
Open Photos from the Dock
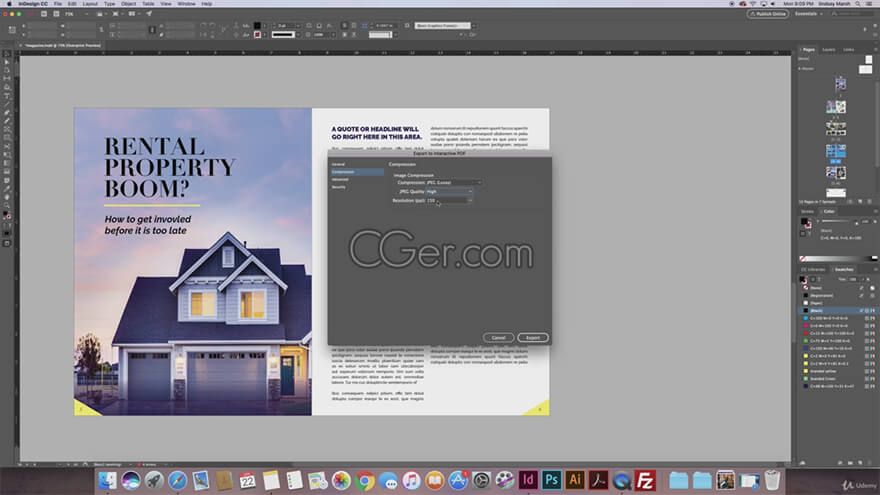point(341,480)
